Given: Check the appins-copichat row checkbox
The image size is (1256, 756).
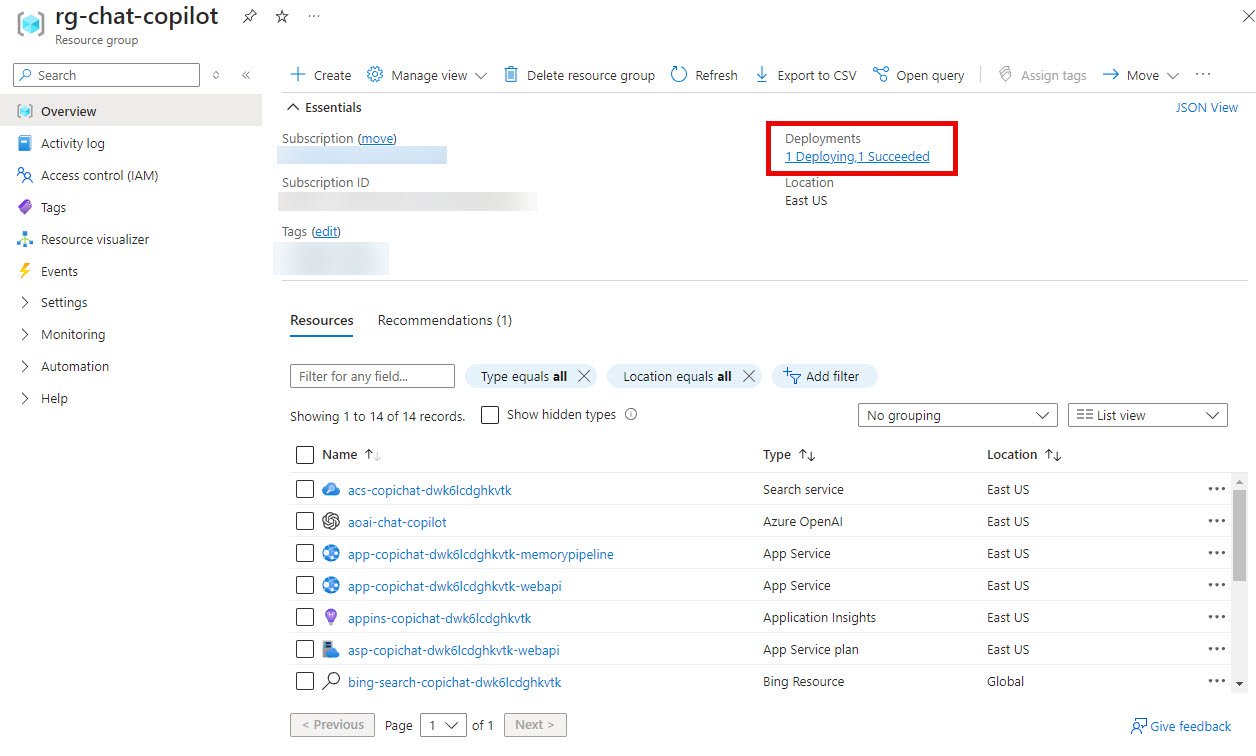Looking at the screenshot, I should click(305, 617).
